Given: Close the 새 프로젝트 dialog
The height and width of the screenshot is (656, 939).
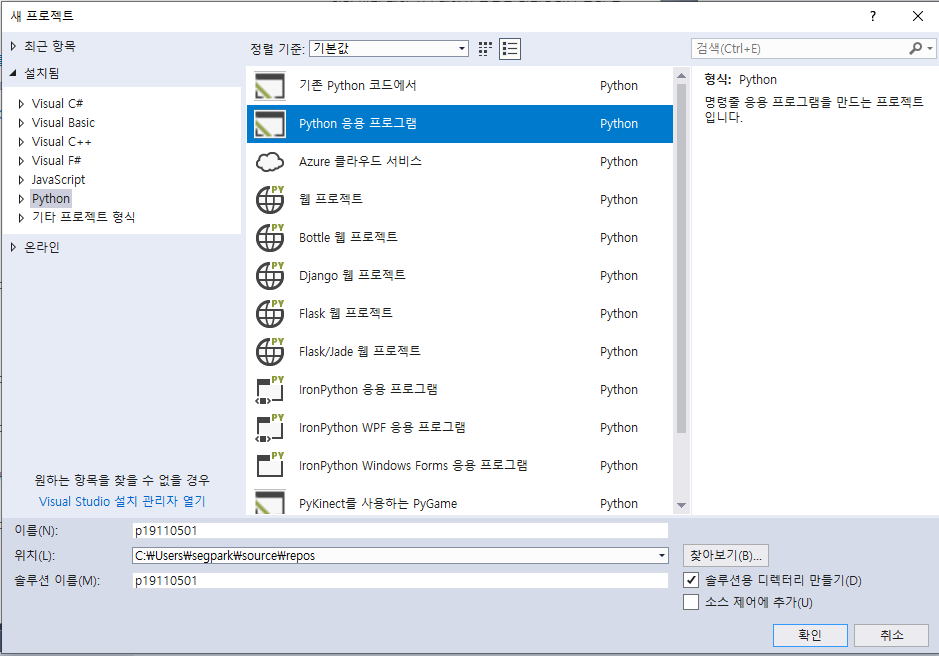Looking at the screenshot, I should point(917,16).
